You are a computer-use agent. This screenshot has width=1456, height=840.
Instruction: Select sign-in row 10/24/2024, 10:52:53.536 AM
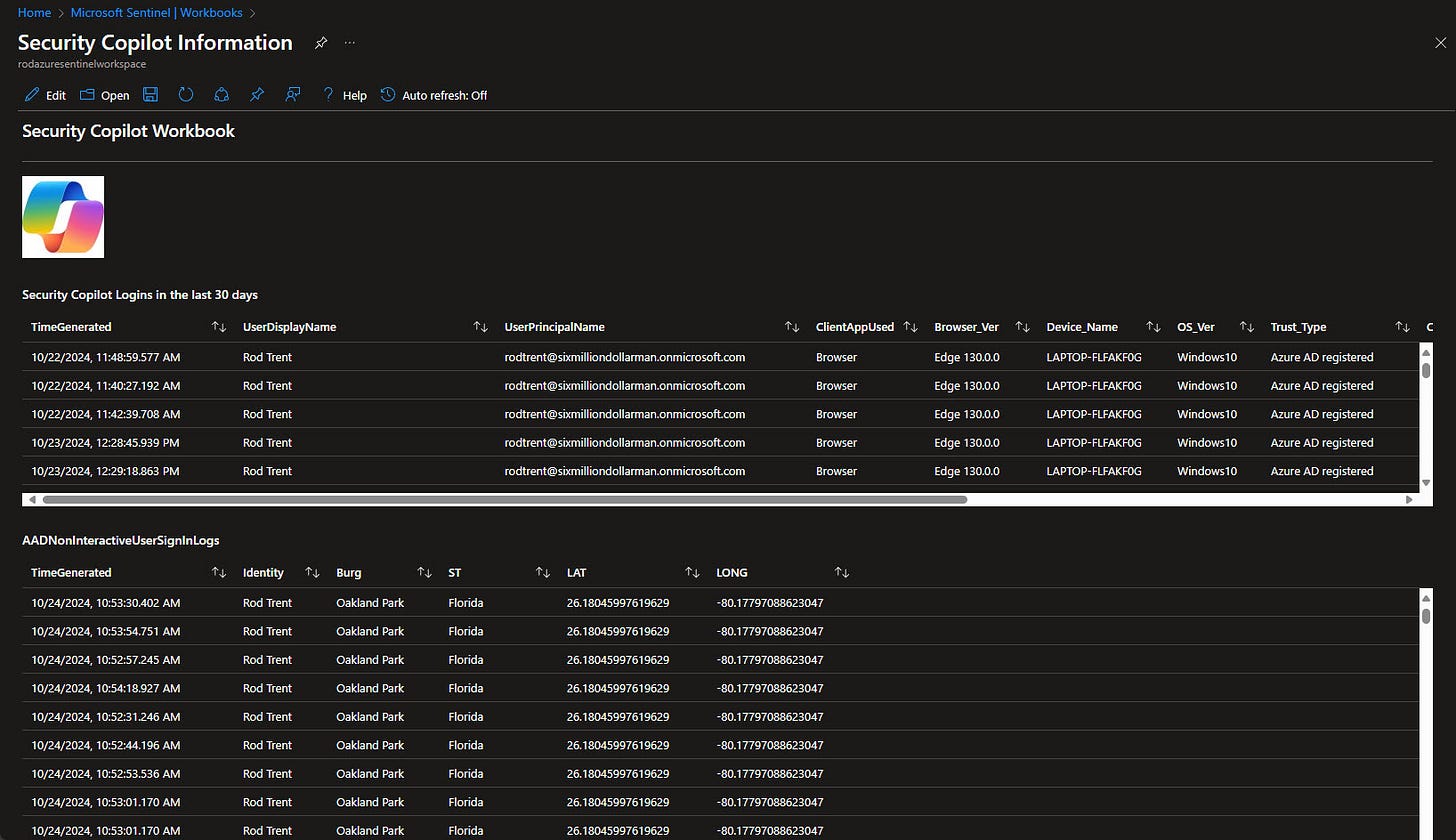click(x=720, y=774)
